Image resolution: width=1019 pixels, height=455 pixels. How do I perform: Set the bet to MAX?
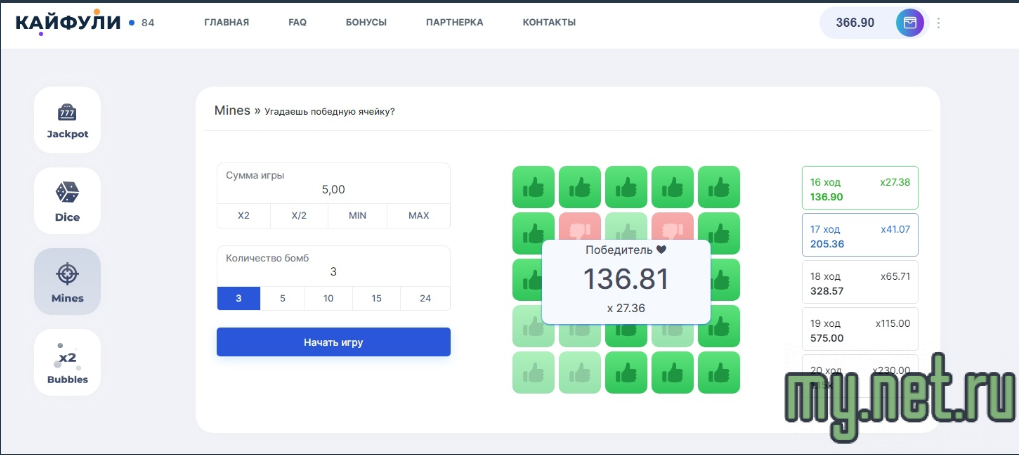tap(419, 216)
